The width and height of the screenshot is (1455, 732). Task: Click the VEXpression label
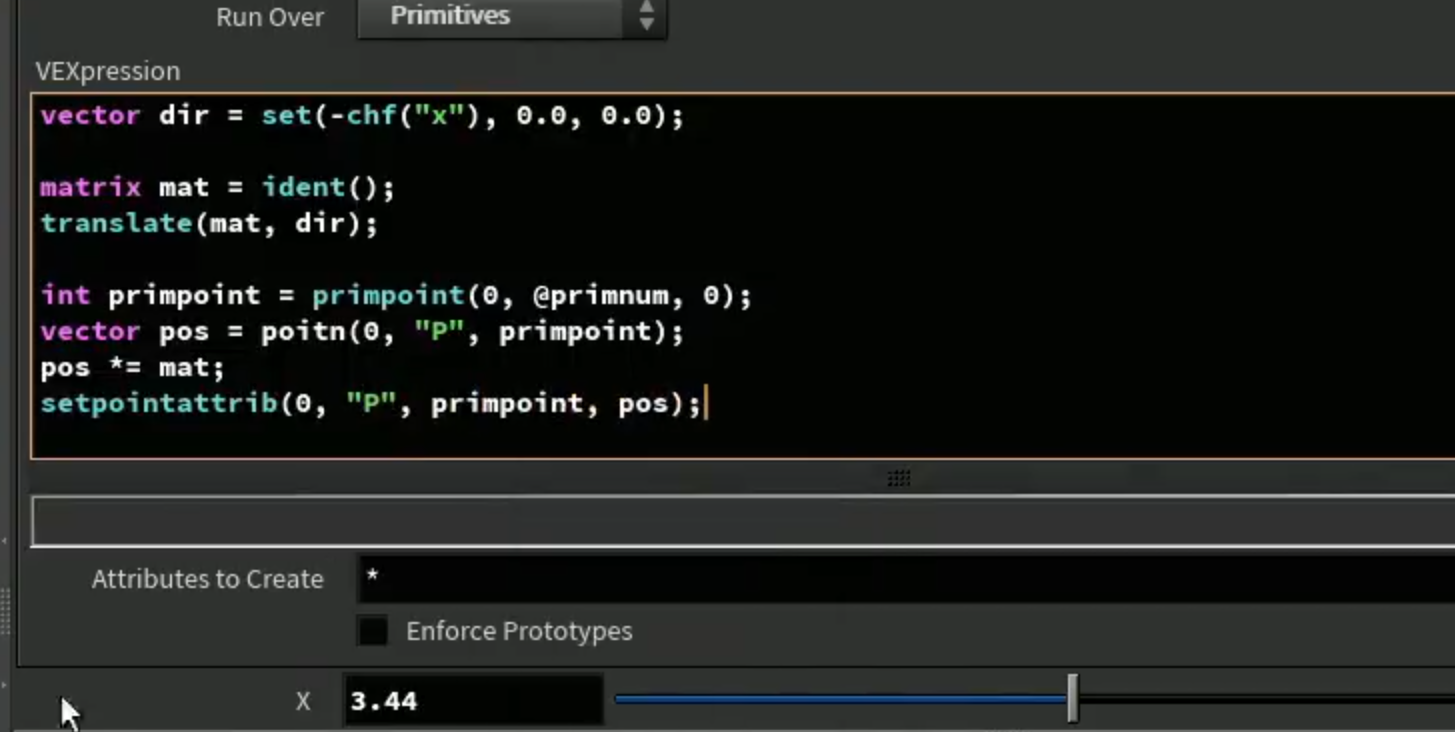click(x=108, y=71)
